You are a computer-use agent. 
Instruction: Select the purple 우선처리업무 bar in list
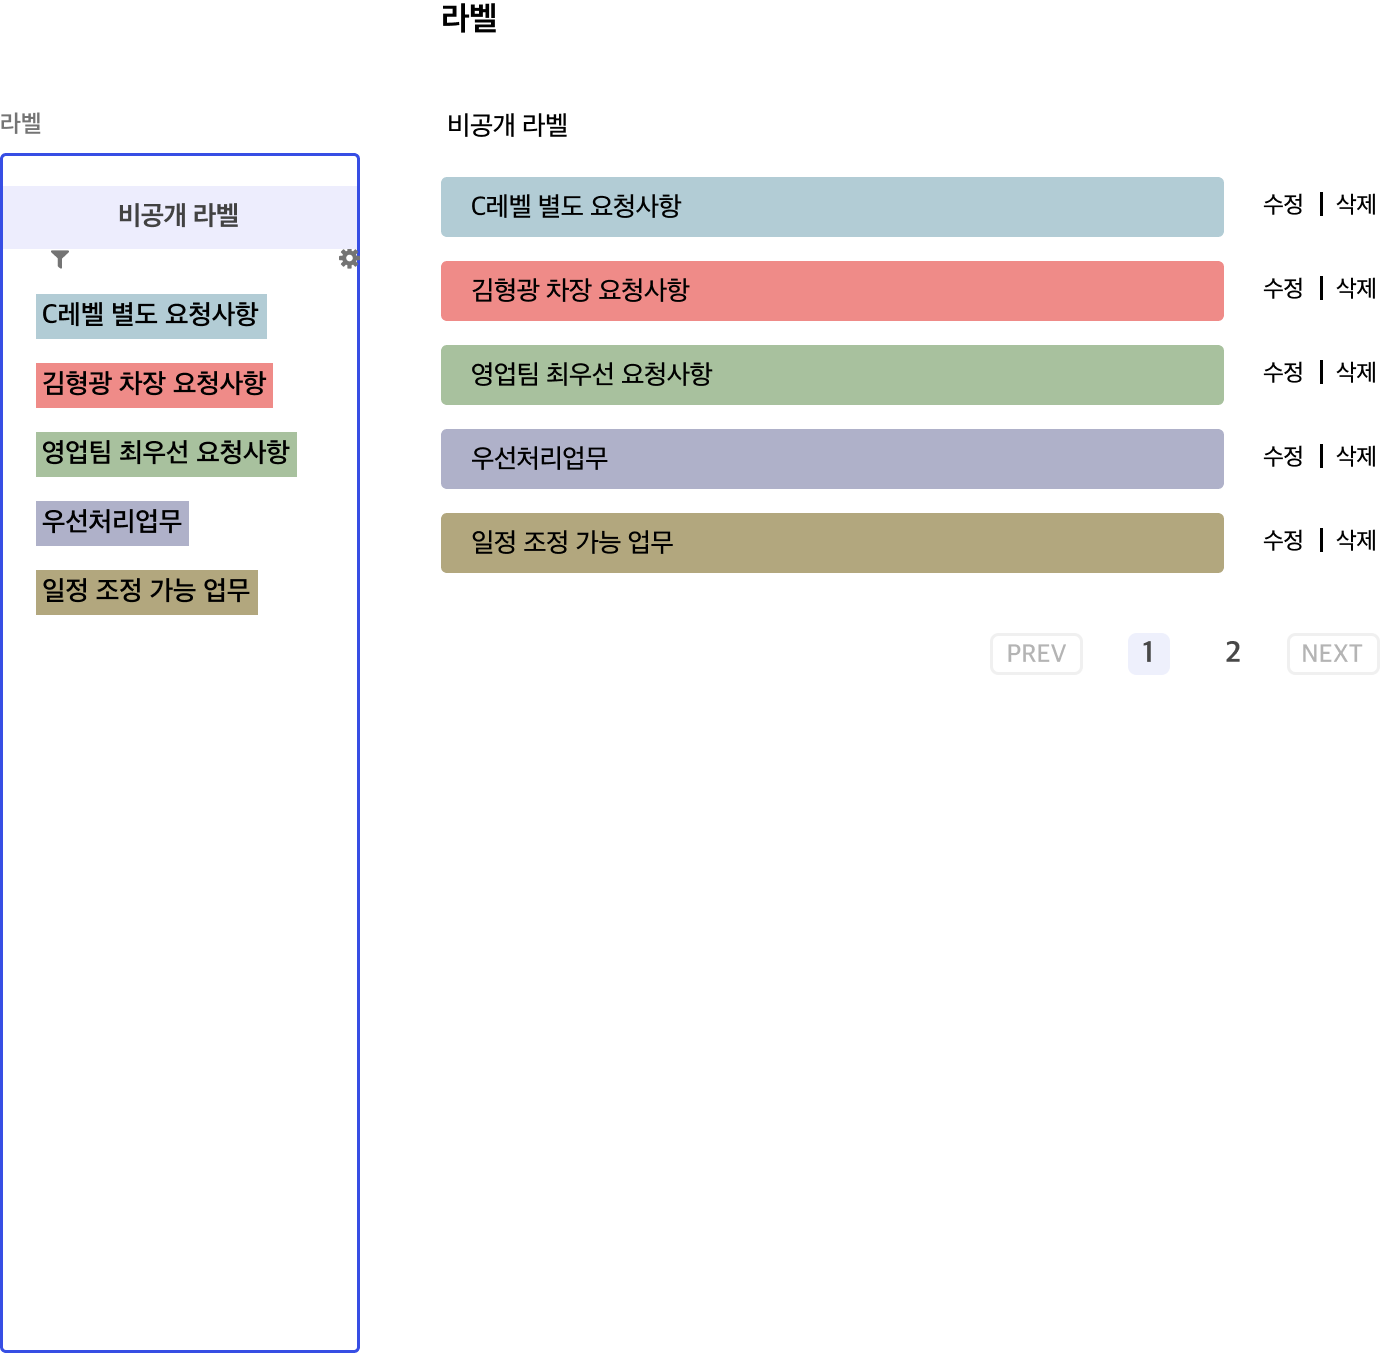(832, 459)
